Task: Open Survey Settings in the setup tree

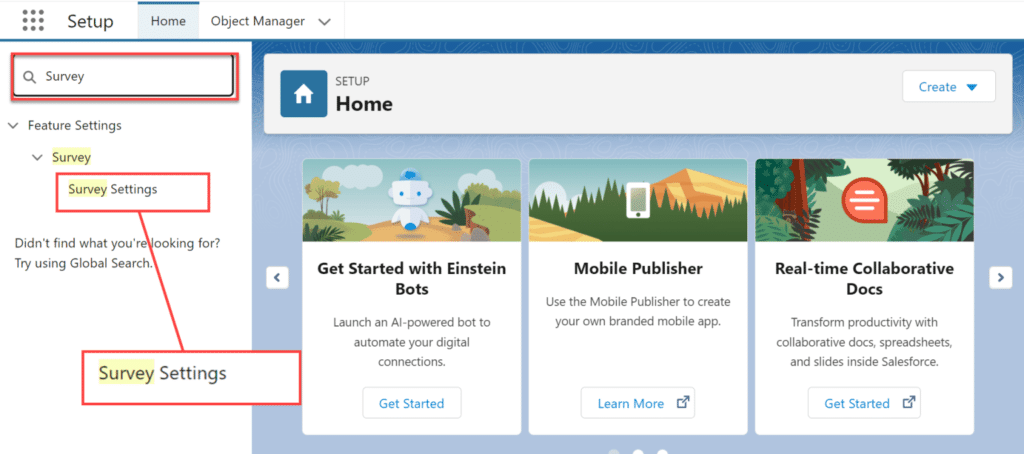Action: (x=112, y=189)
